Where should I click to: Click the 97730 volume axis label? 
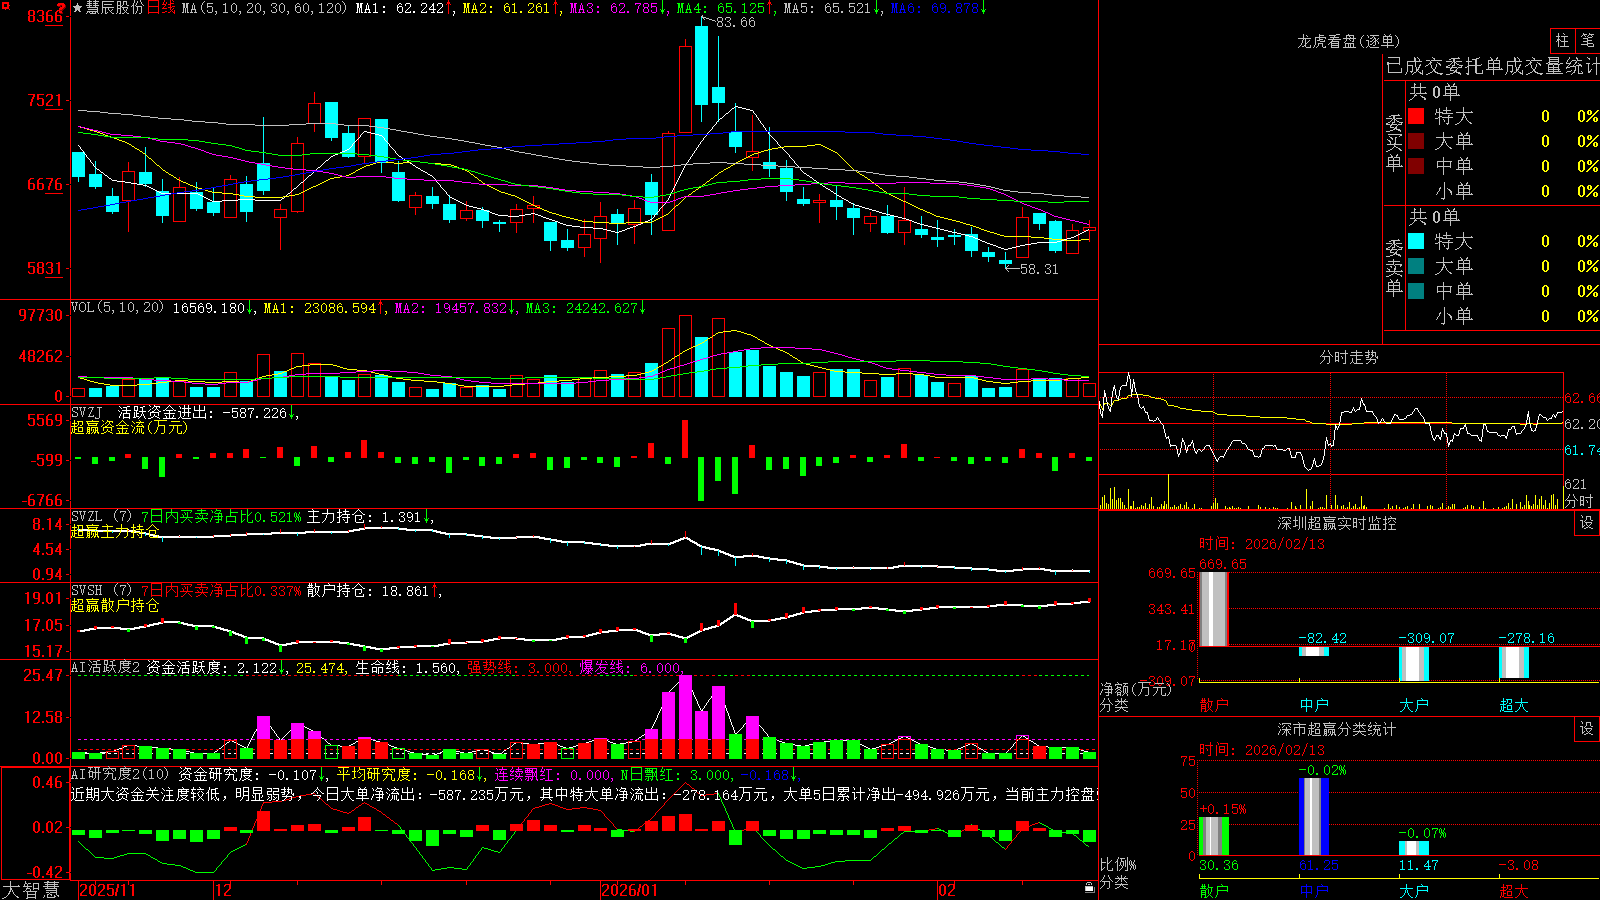[41, 315]
